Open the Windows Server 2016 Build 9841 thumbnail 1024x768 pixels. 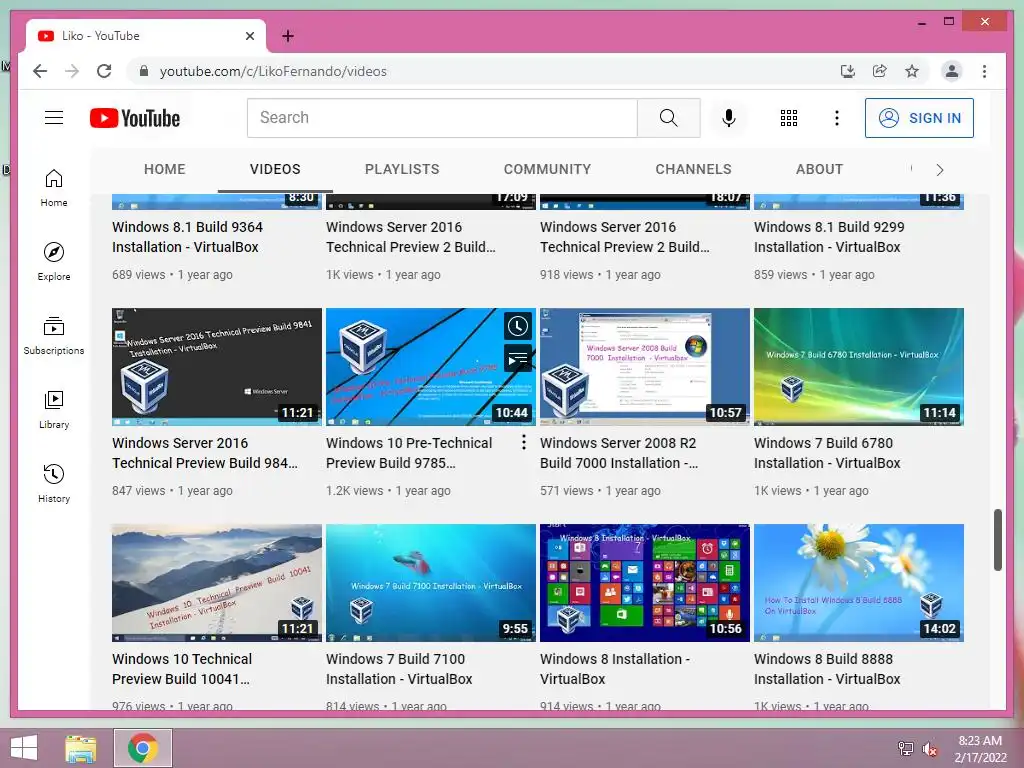pyautogui.click(x=217, y=366)
